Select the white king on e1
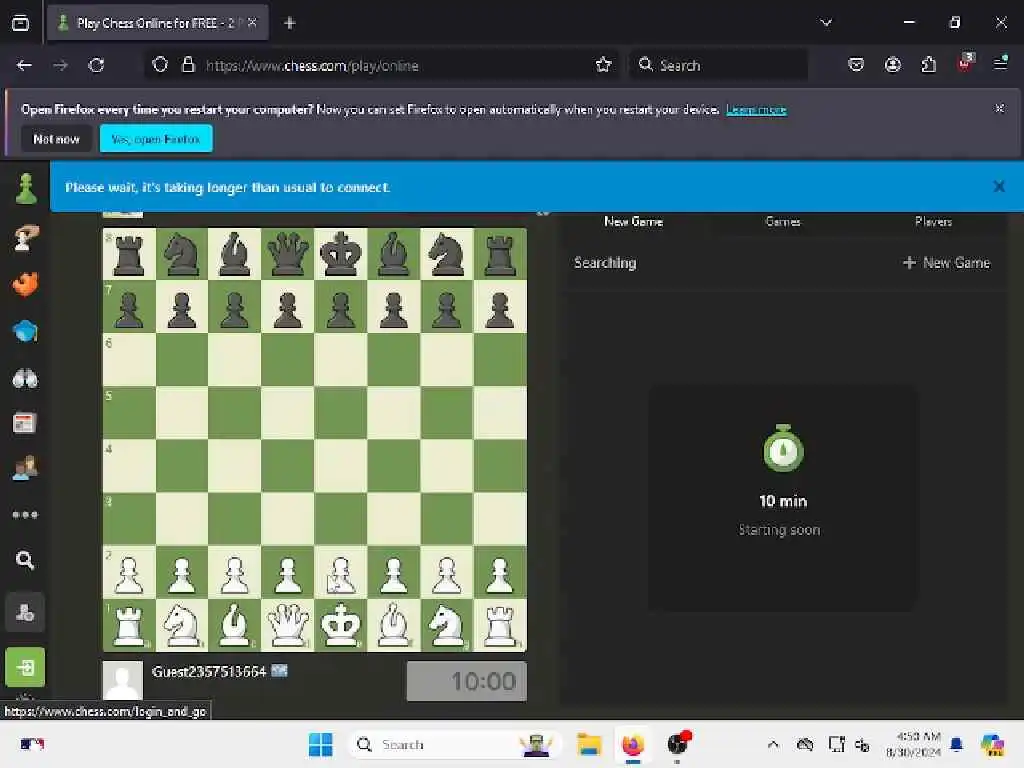This screenshot has height=768, width=1024. (x=340, y=625)
